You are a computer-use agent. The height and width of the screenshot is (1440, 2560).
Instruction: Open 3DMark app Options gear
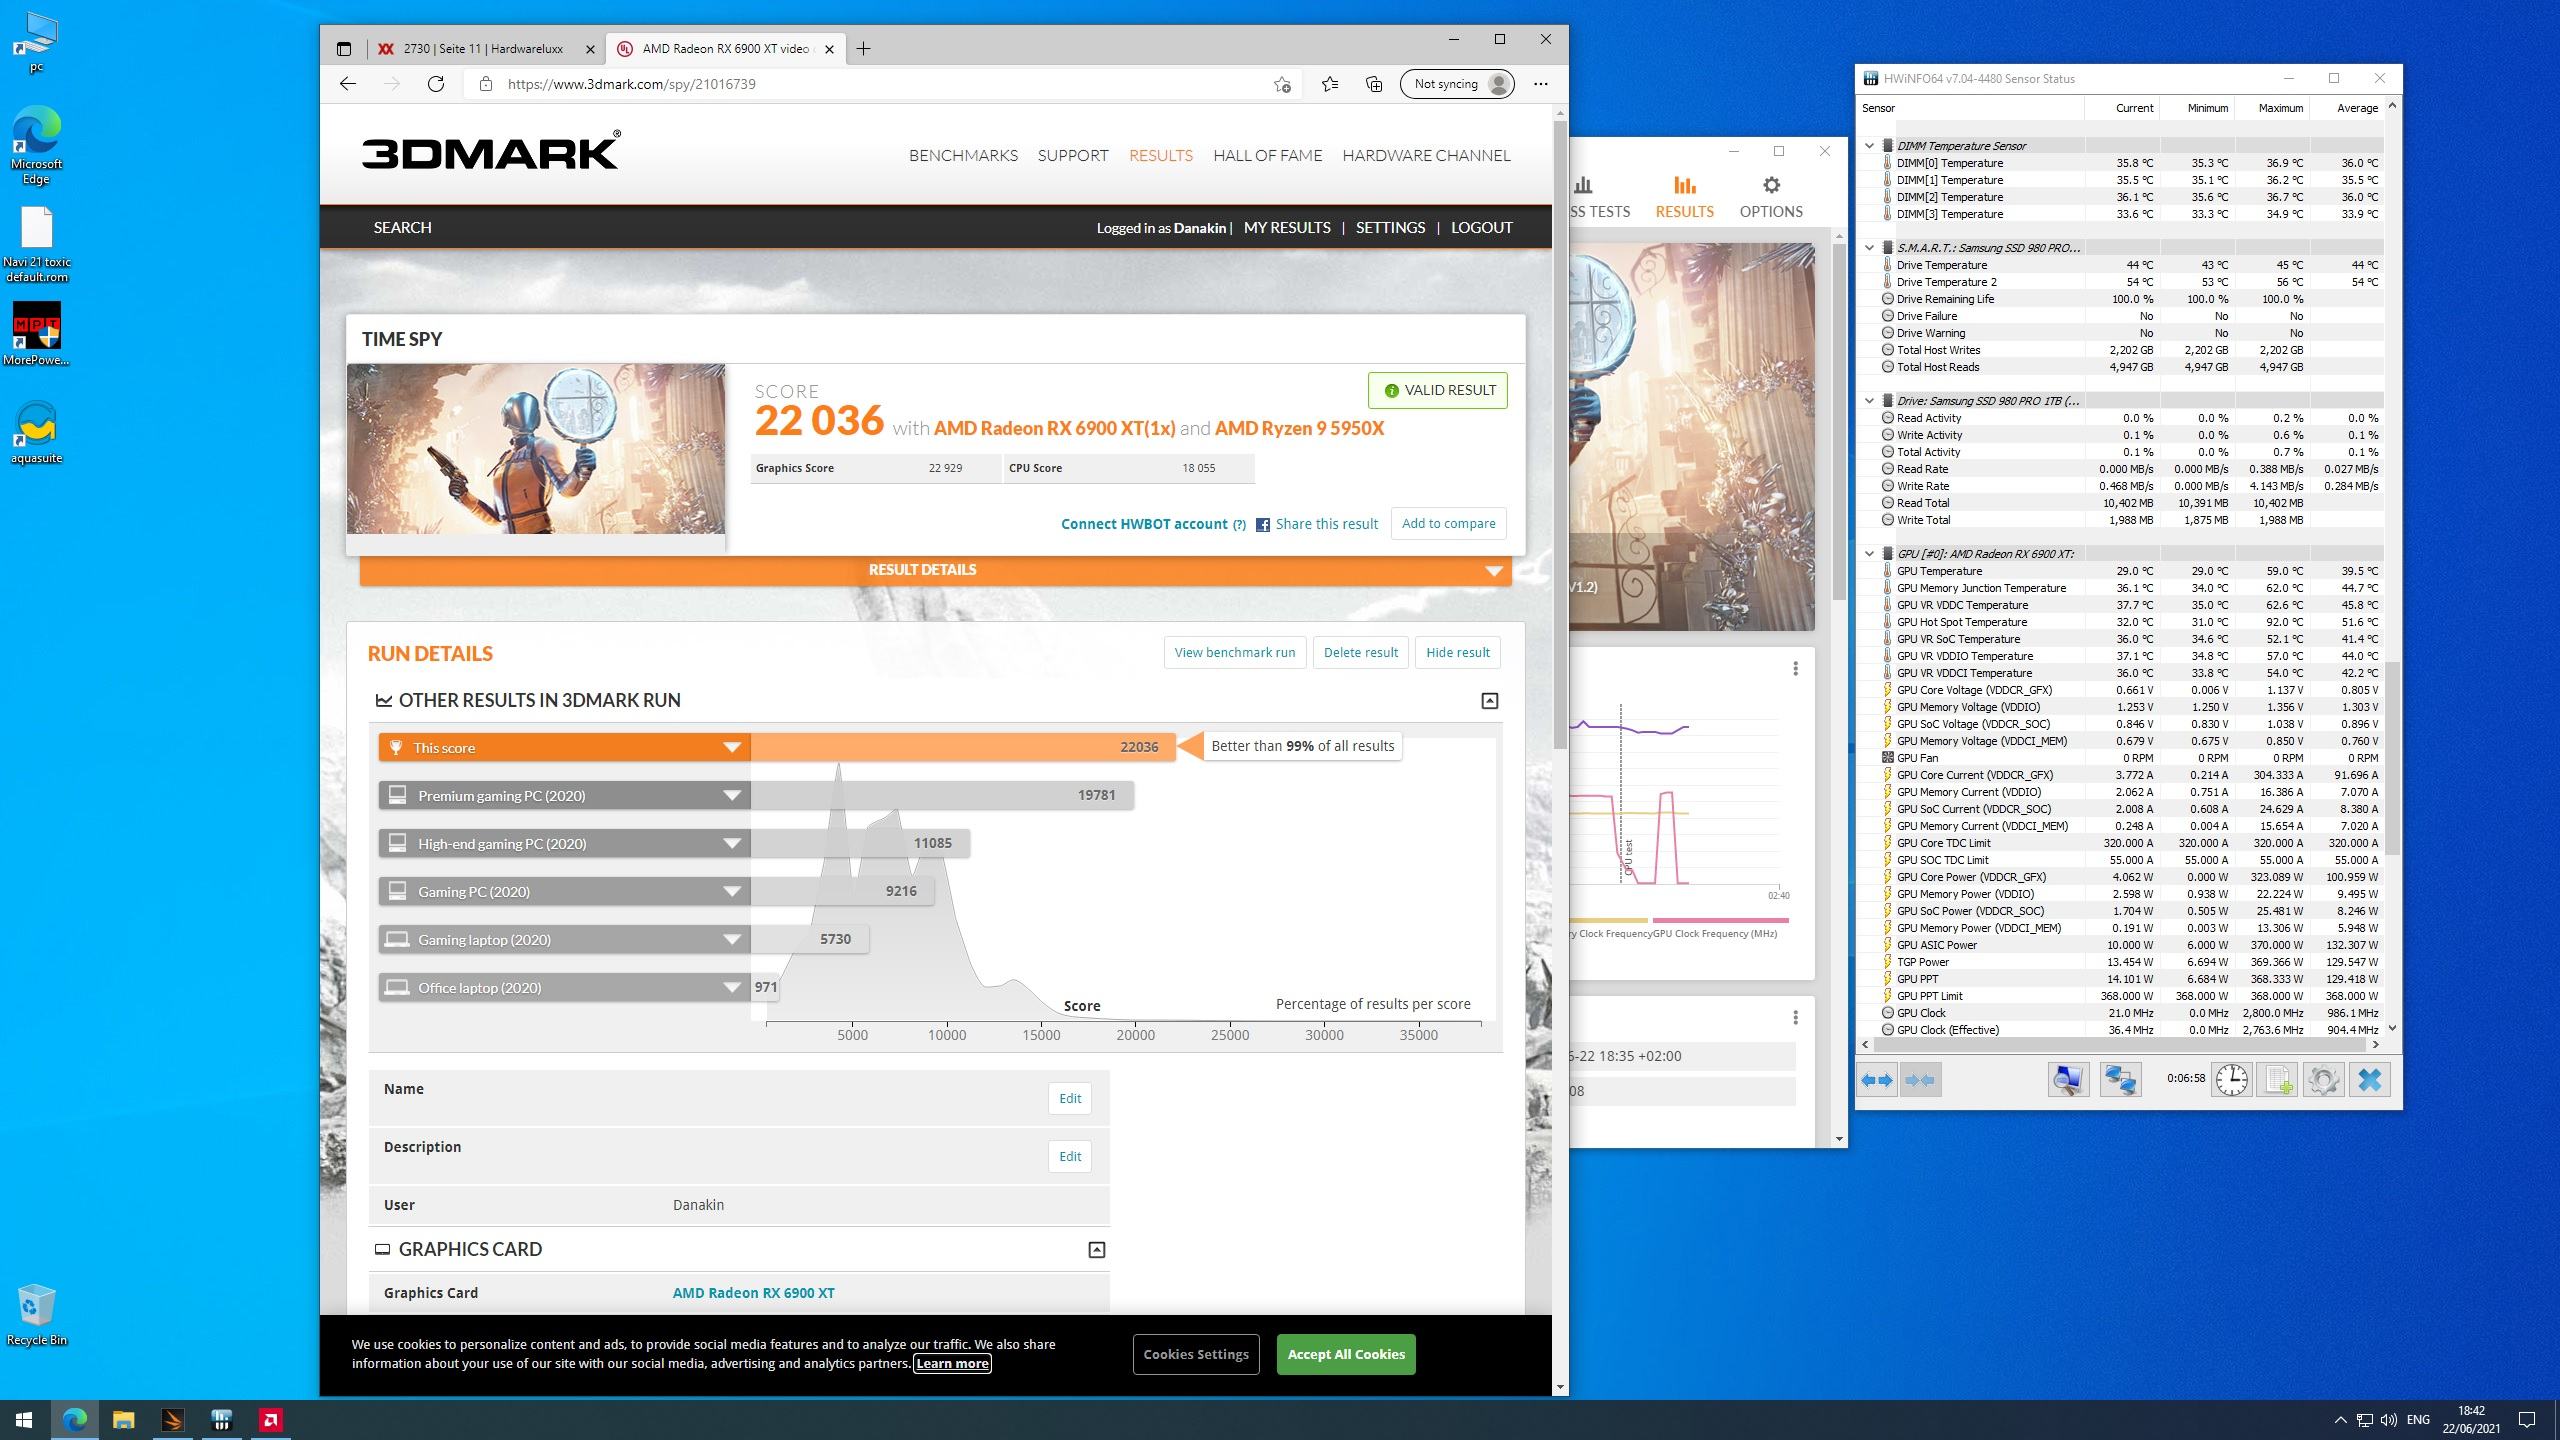pos(1771,197)
